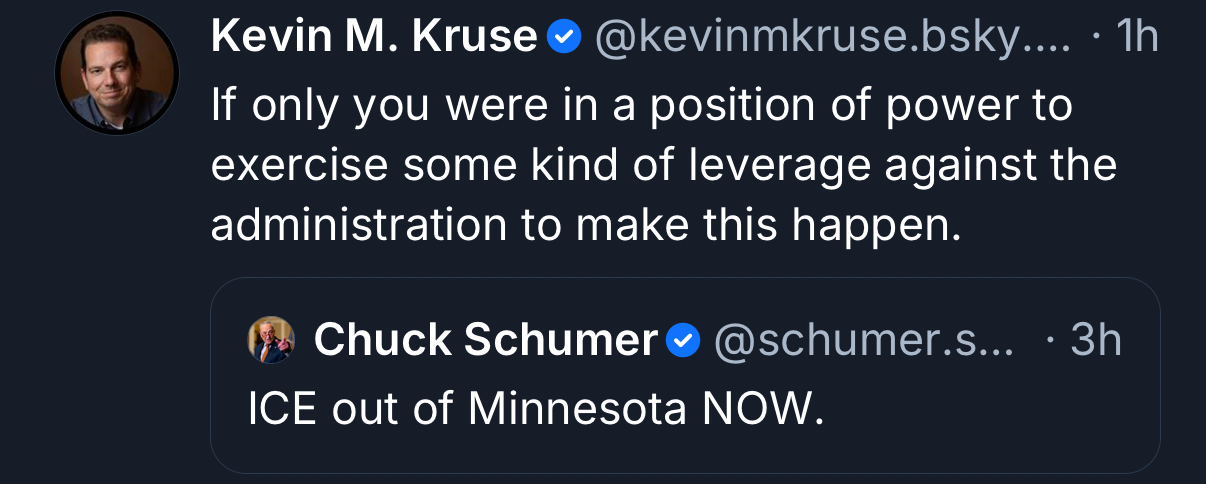Click Chuck Schumer's blue verified checkmark
This screenshot has width=1206, height=484.
[683, 341]
